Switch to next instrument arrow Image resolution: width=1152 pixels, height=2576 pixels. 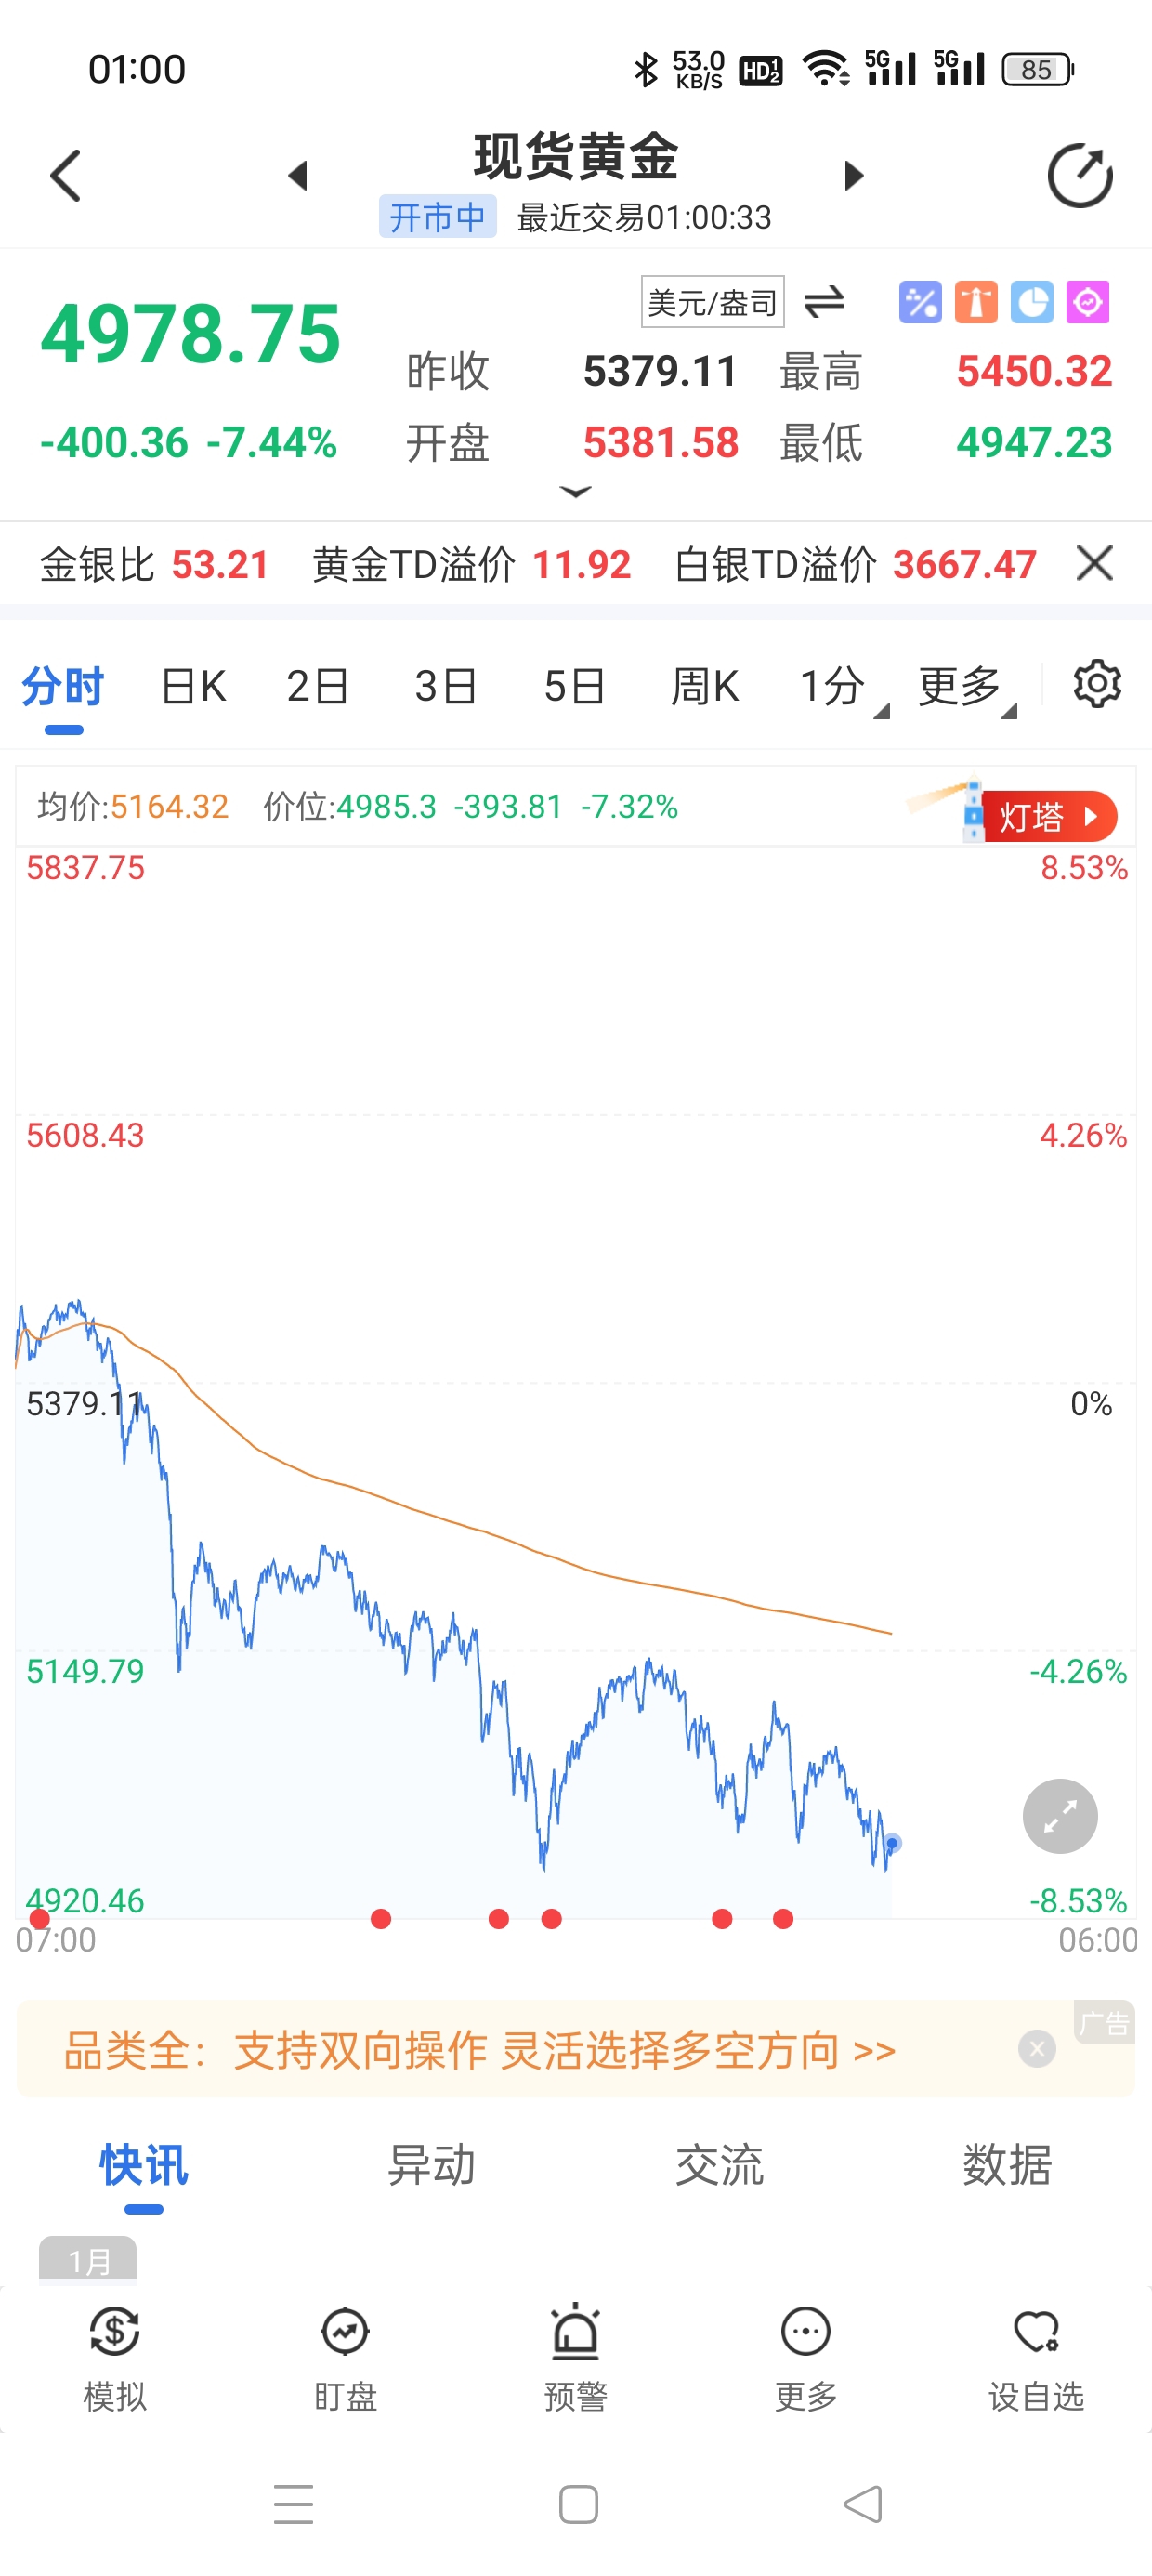(853, 176)
